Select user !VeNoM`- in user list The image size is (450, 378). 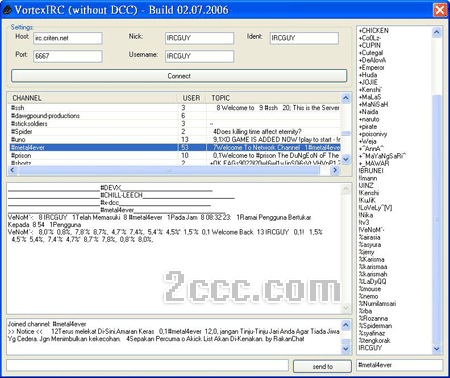click(x=371, y=230)
